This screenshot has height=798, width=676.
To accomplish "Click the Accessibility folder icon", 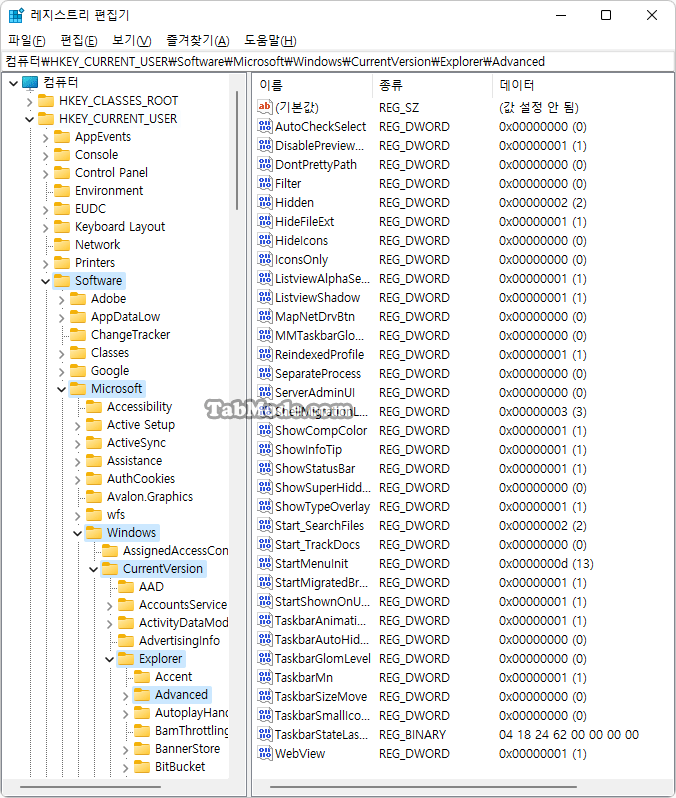I will 94,407.
